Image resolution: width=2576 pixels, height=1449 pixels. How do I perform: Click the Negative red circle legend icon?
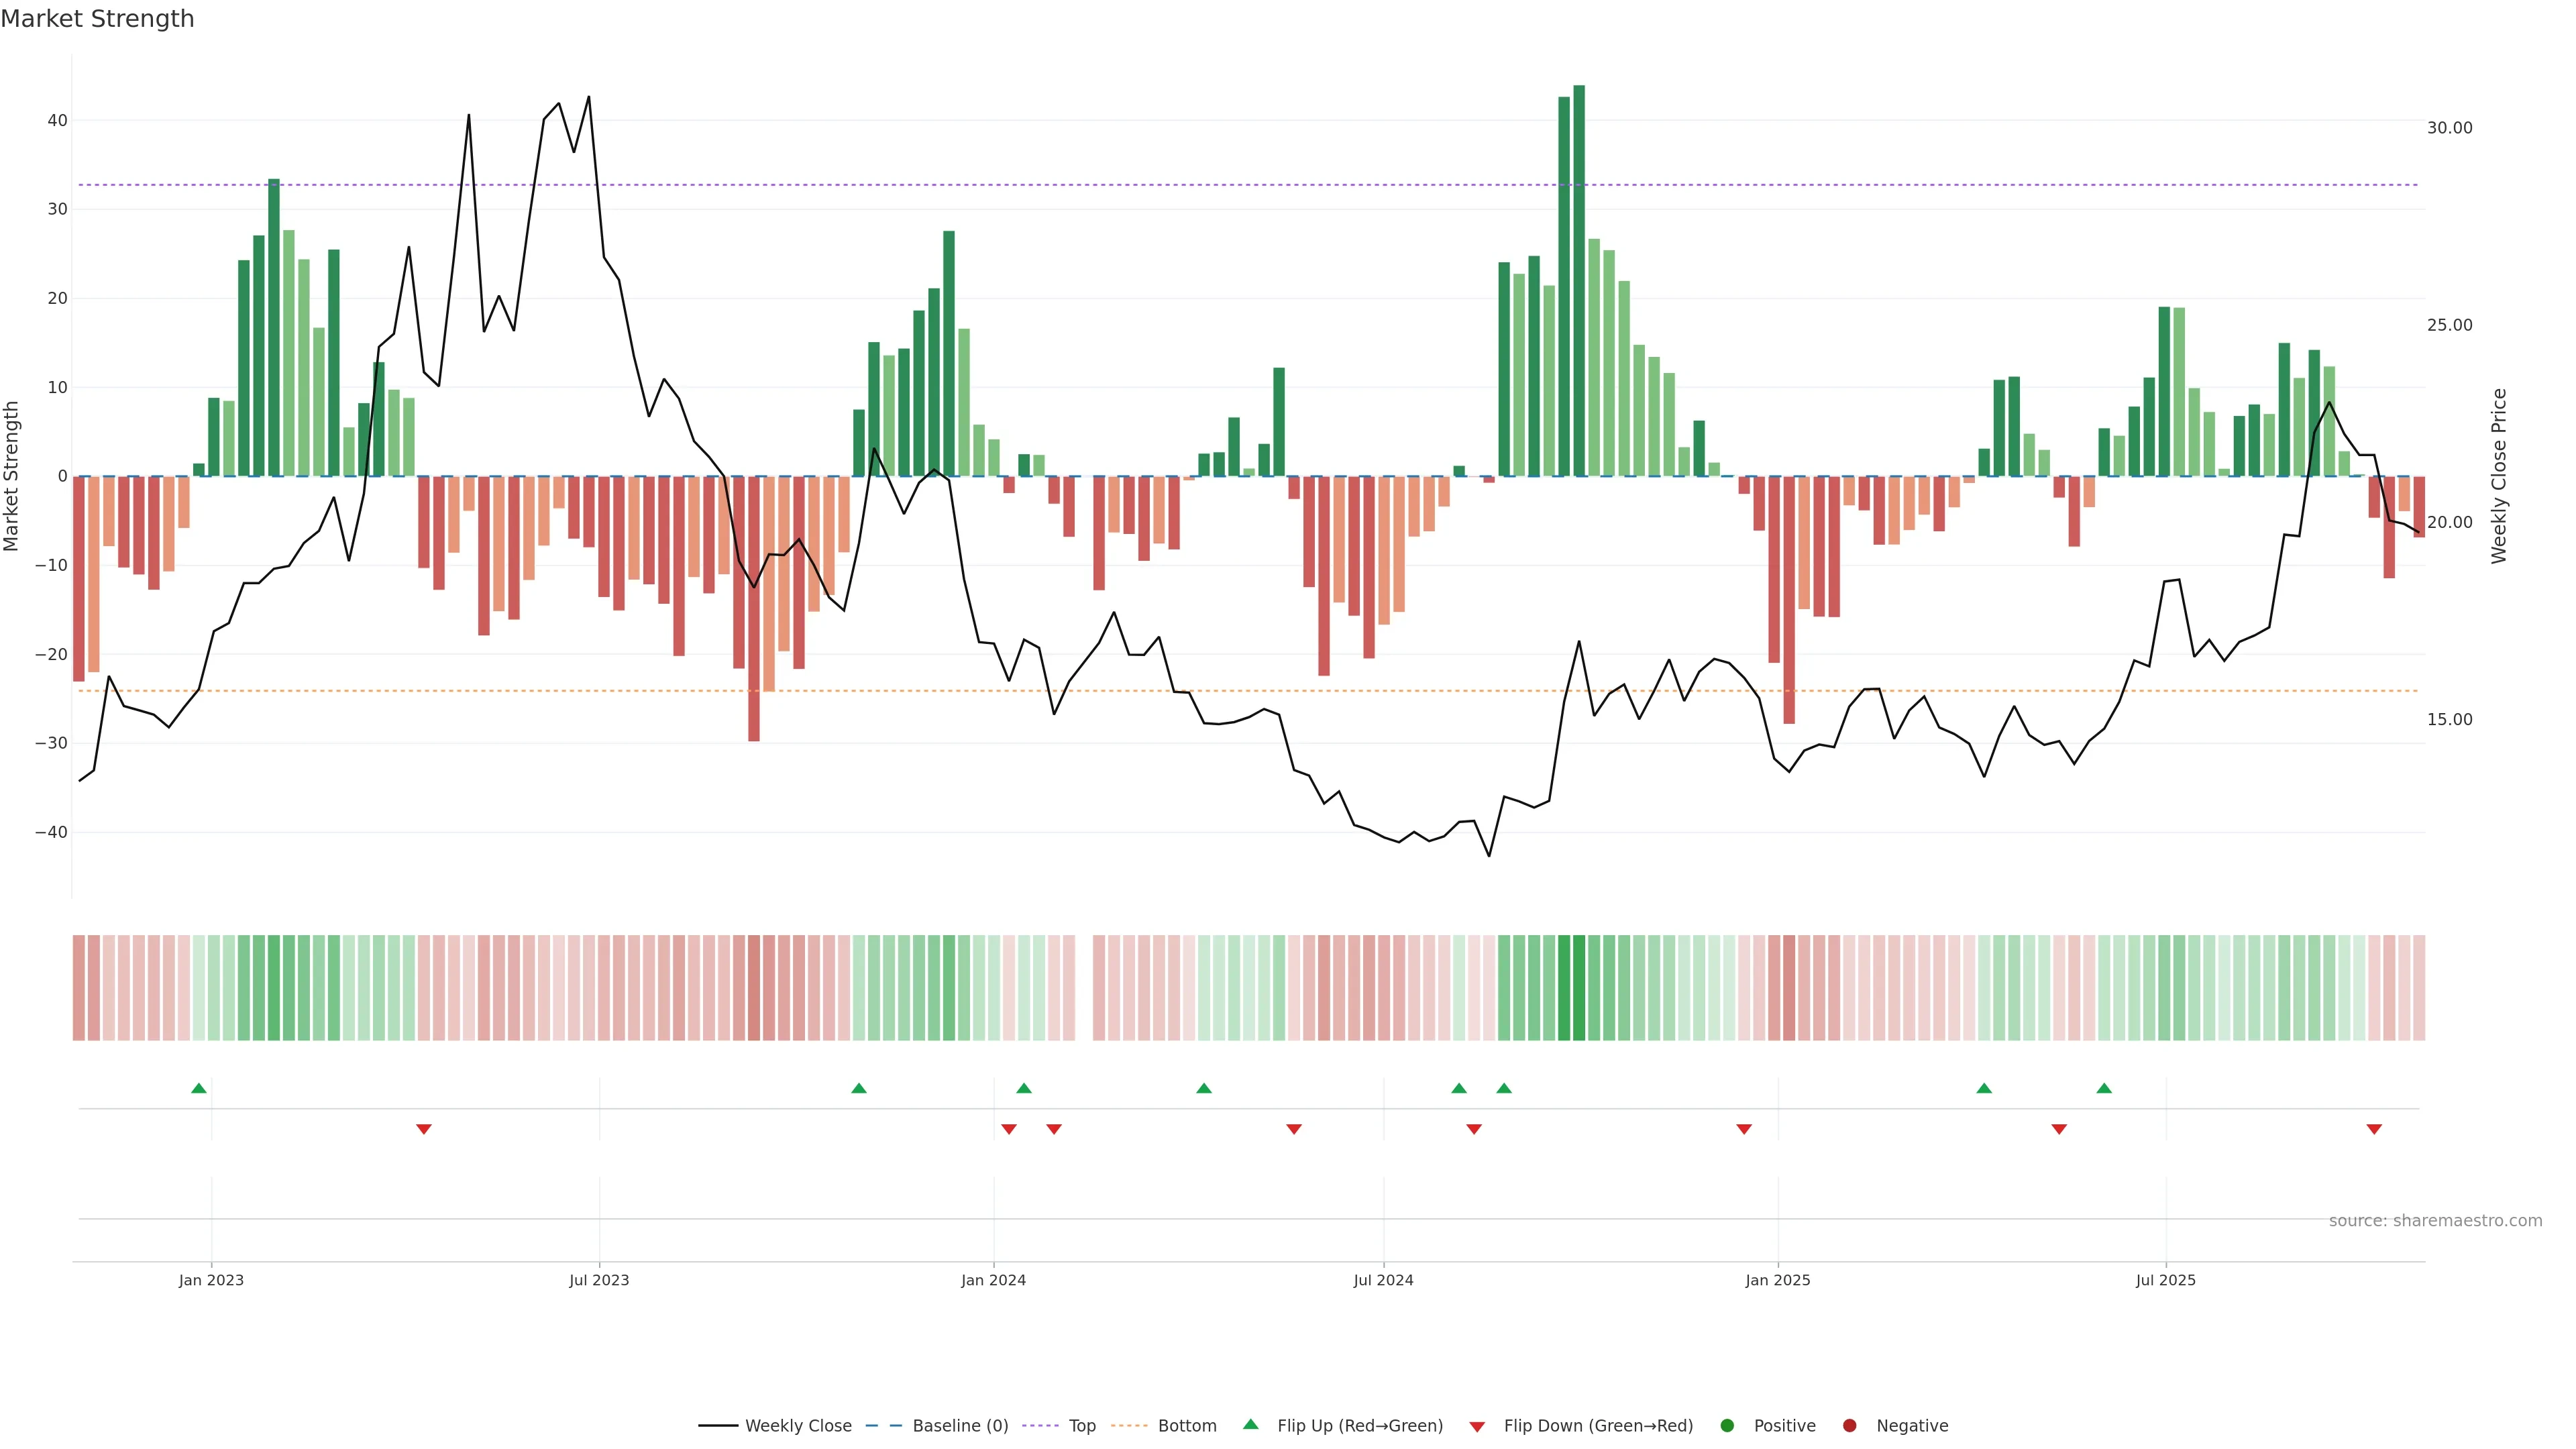[x=1849, y=1426]
